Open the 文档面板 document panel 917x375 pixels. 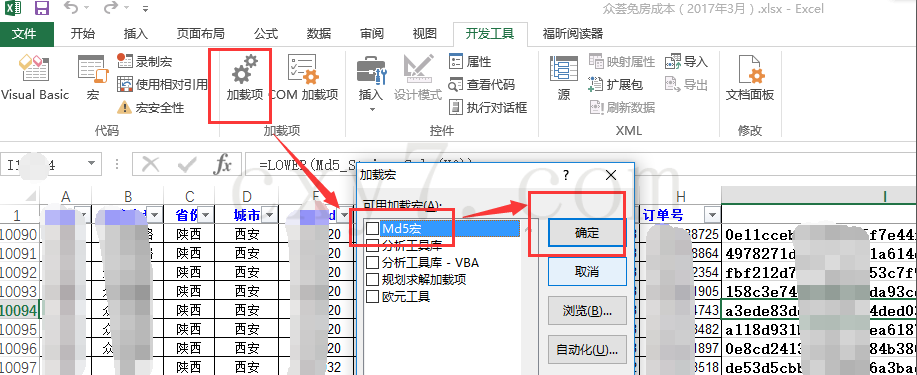pos(750,78)
